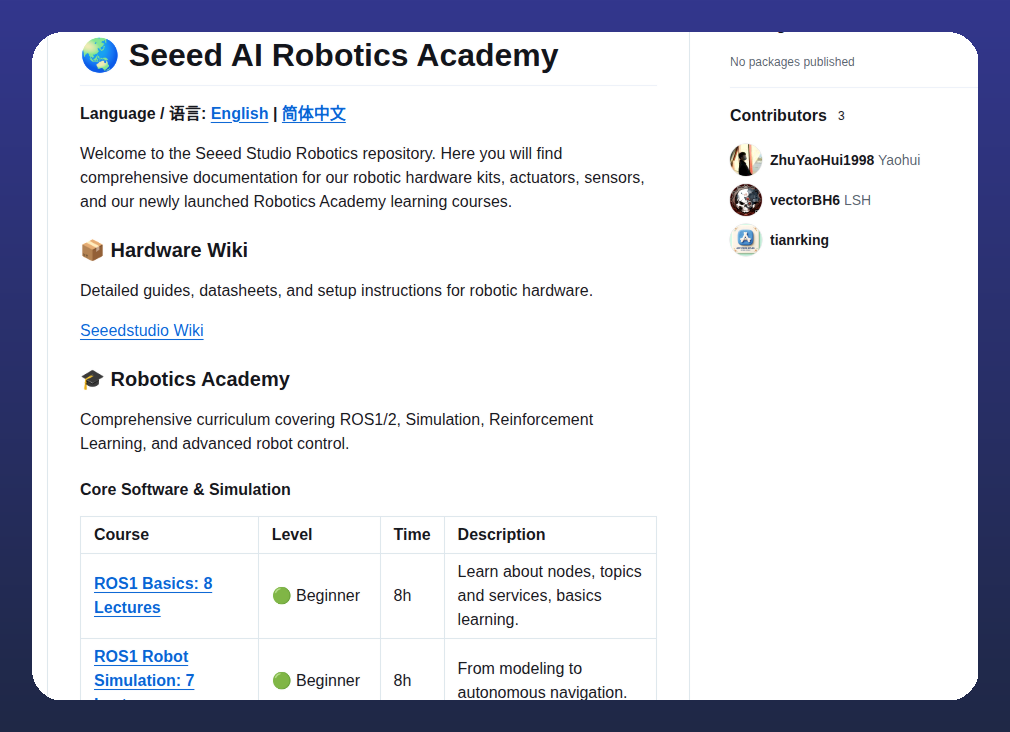Click 8h time in ROS1 Basics row
Viewport: 1010px width, 732px height.
point(403,595)
